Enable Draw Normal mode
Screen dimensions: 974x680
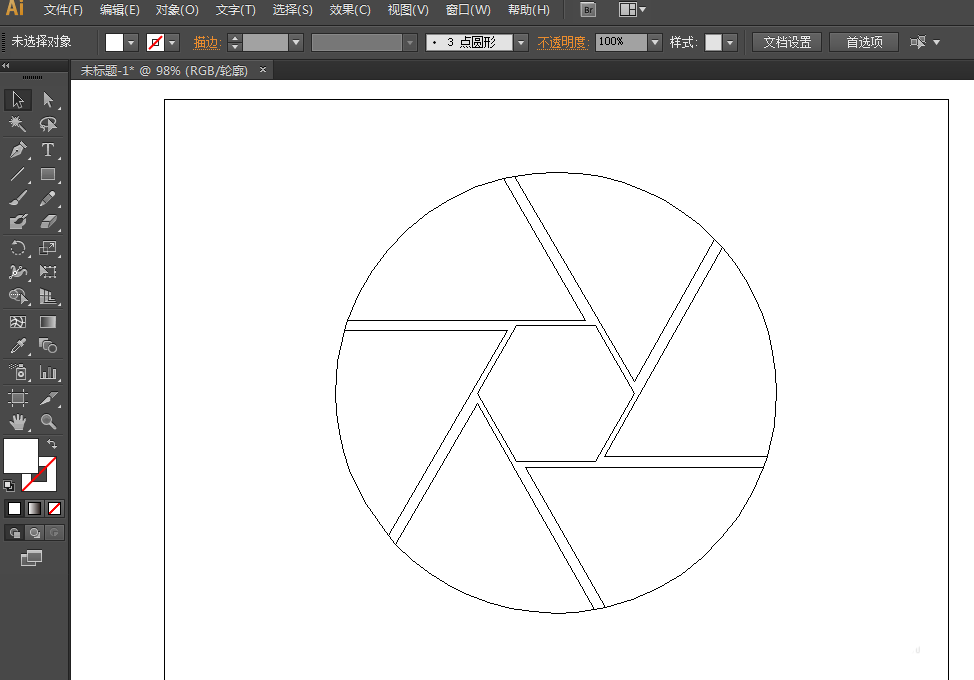coord(14,533)
